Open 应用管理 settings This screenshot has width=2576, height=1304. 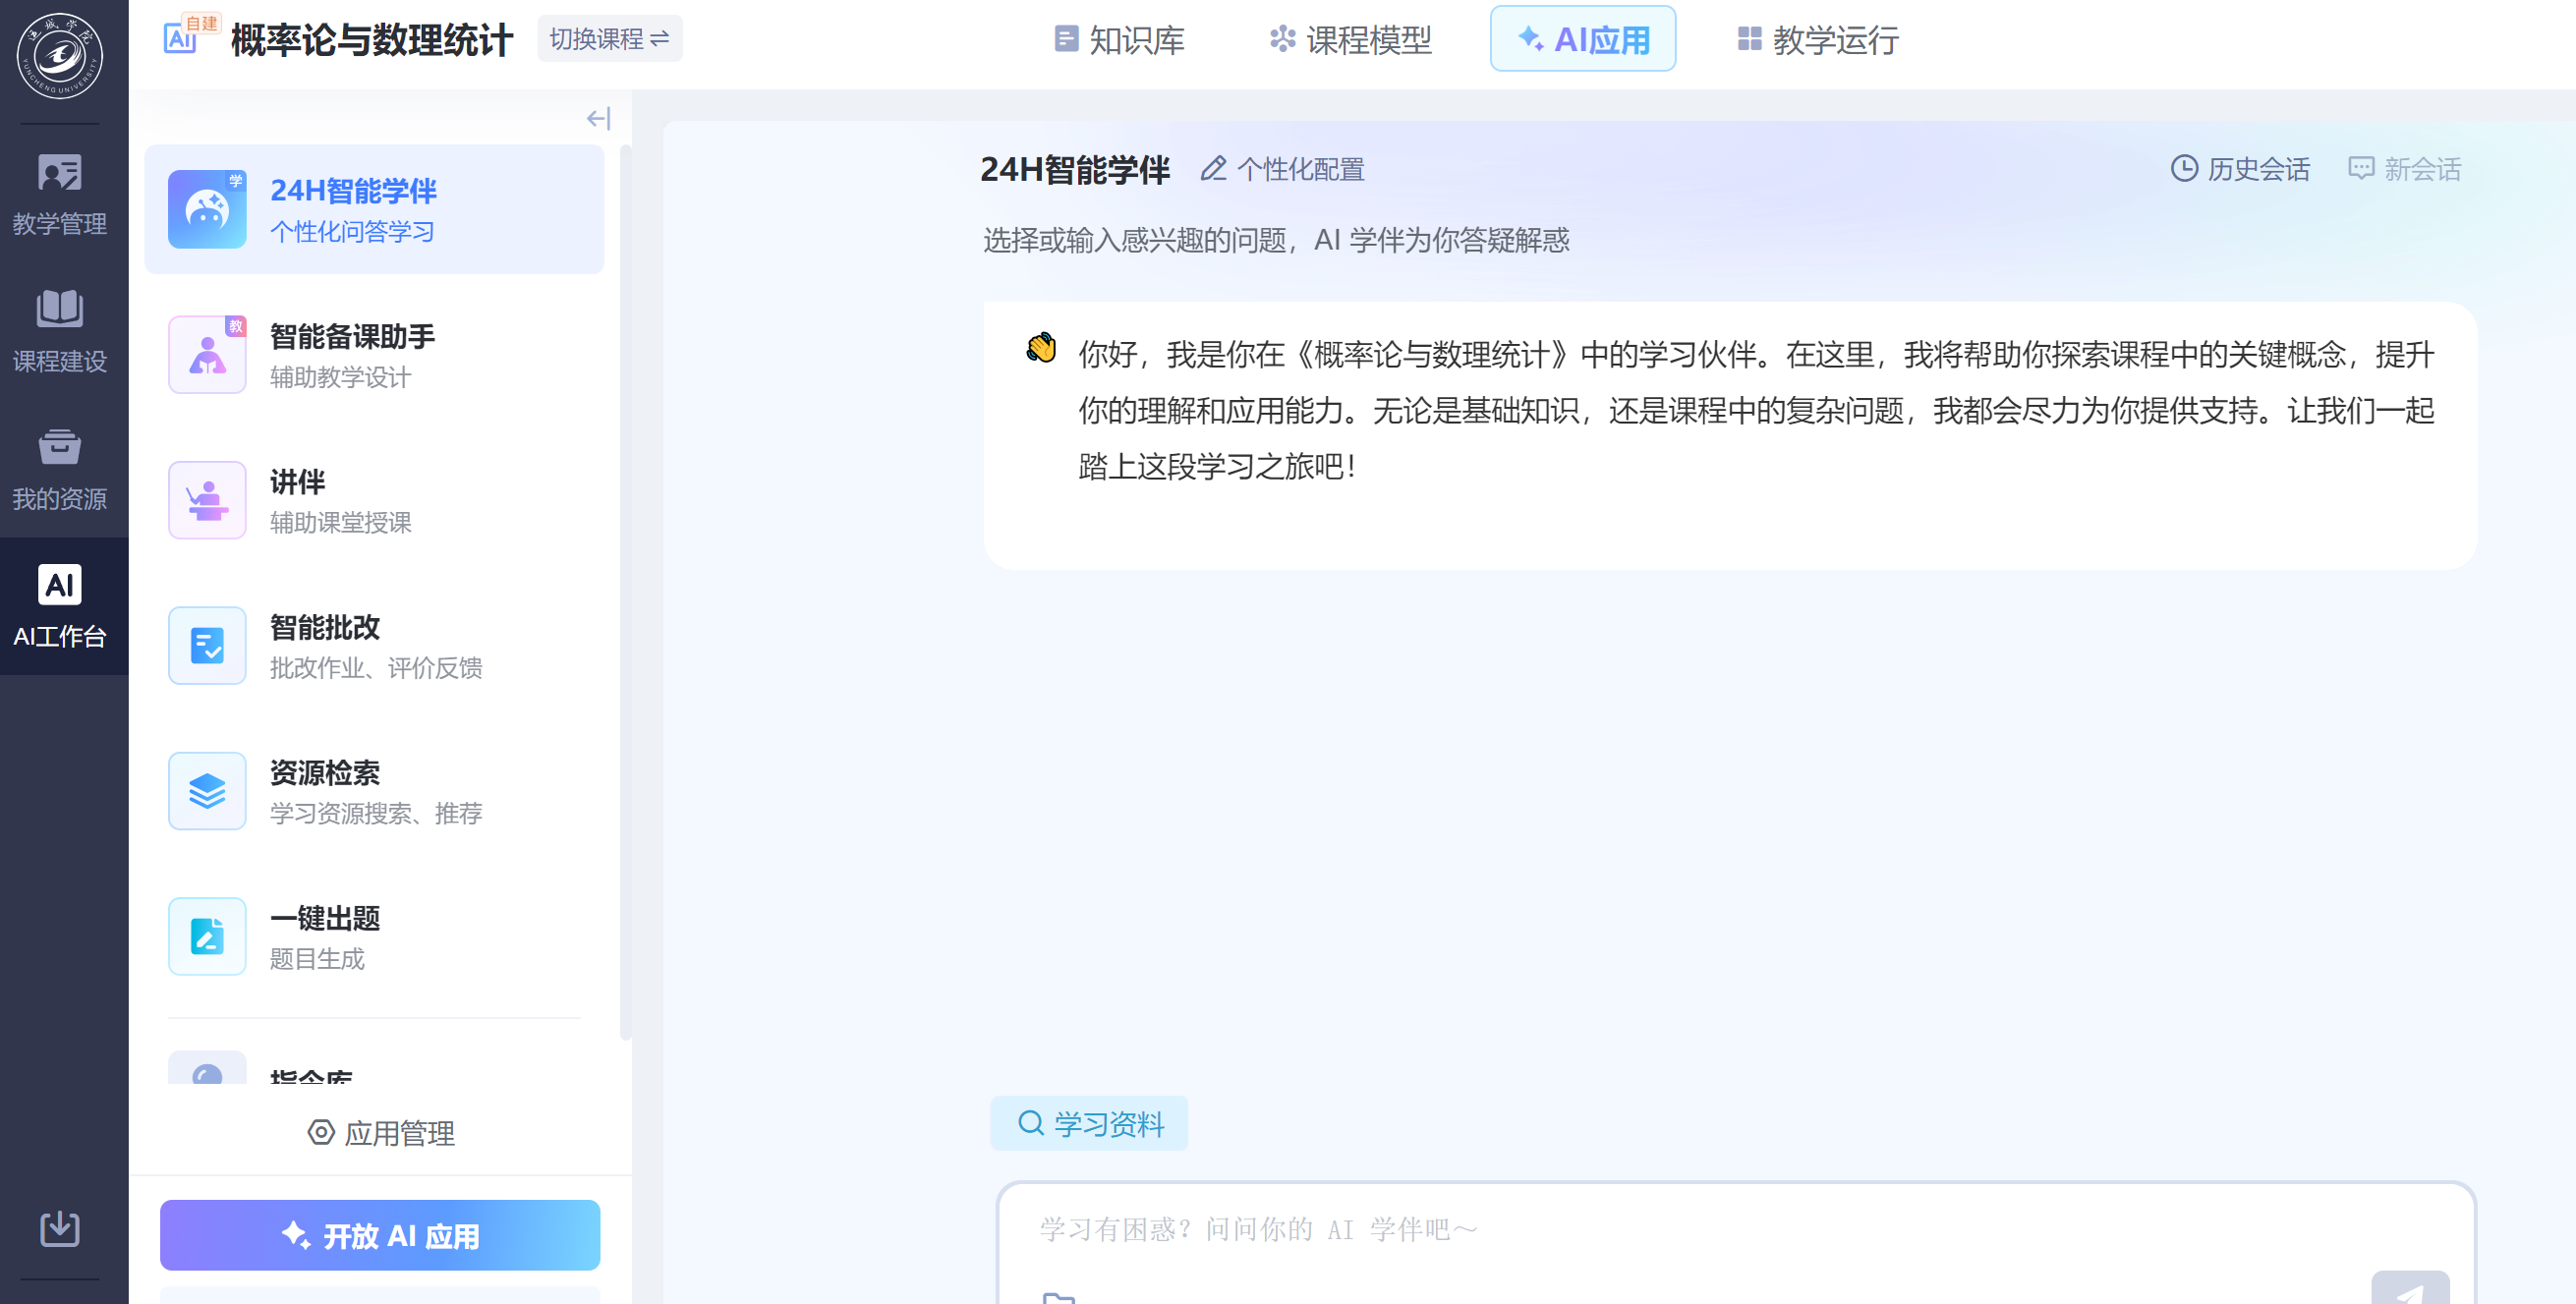380,1133
